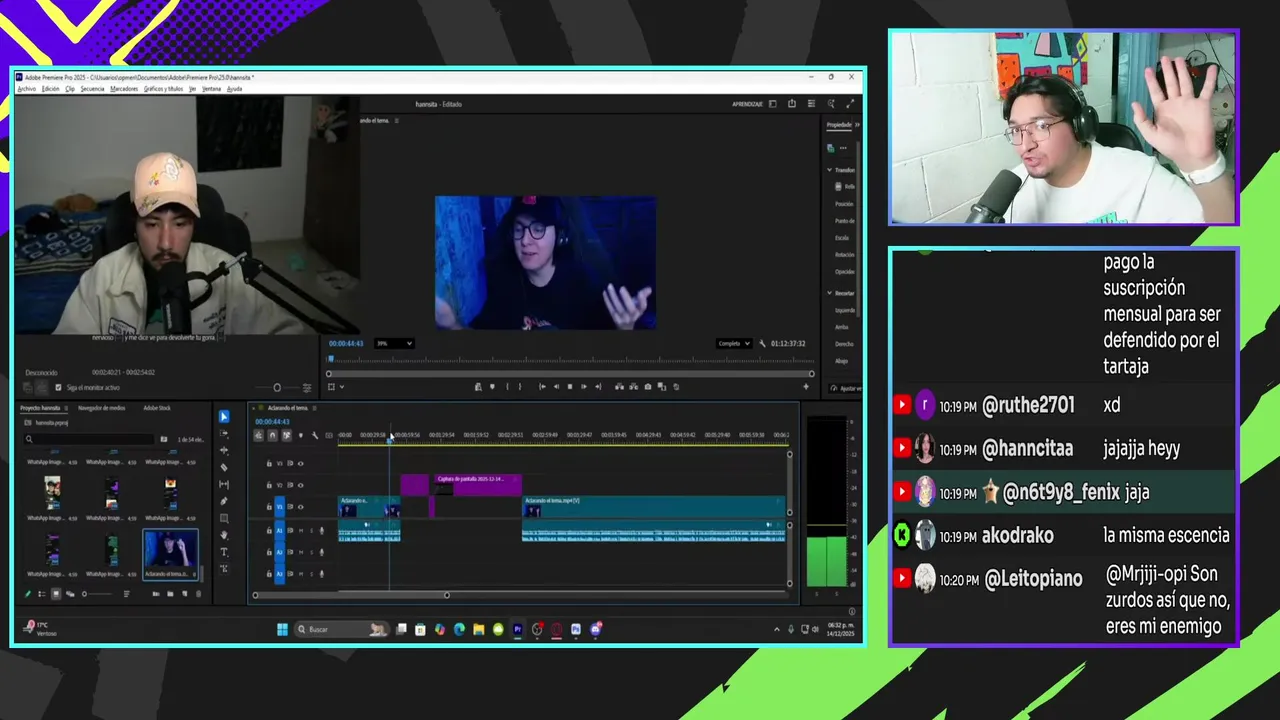This screenshot has width=1280, height=720.
Task: Open timeline wrench display settings
Action: (x=315, y=435)
